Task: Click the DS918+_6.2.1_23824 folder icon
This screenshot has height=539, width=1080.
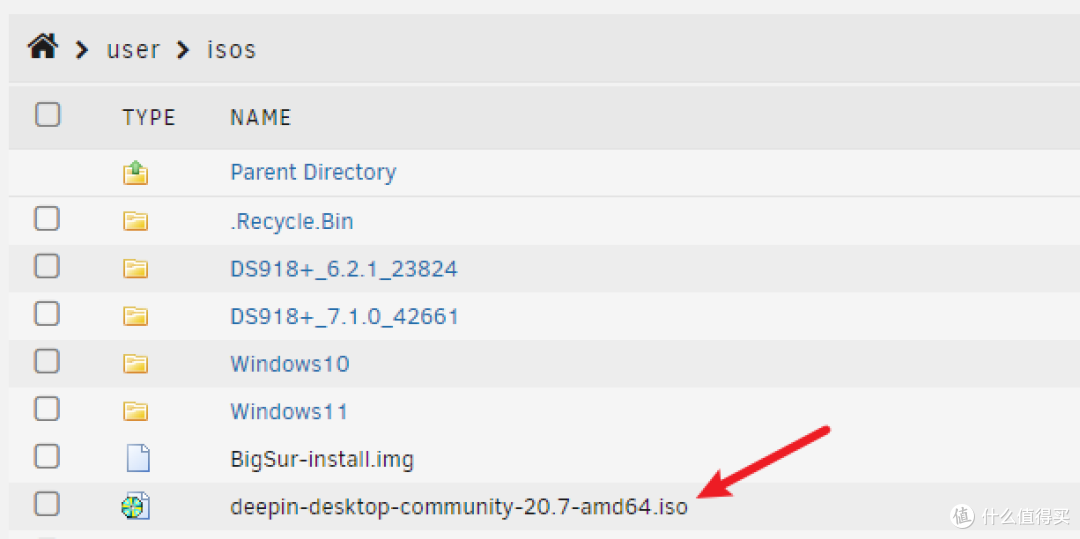Action: click(x=136, y=268)
